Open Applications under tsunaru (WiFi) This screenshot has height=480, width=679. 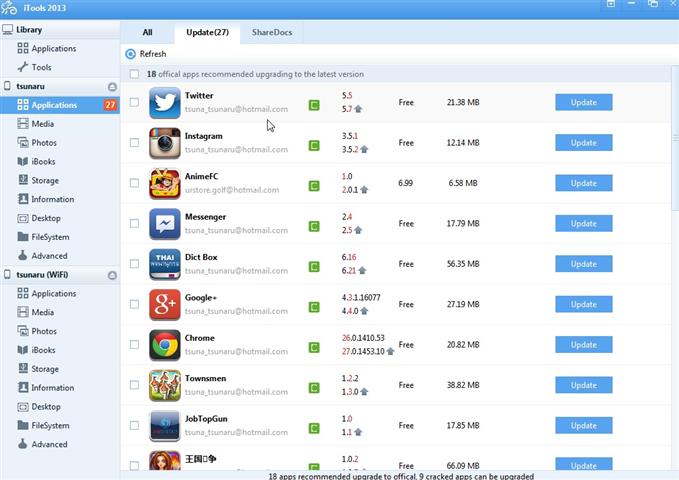47,294
